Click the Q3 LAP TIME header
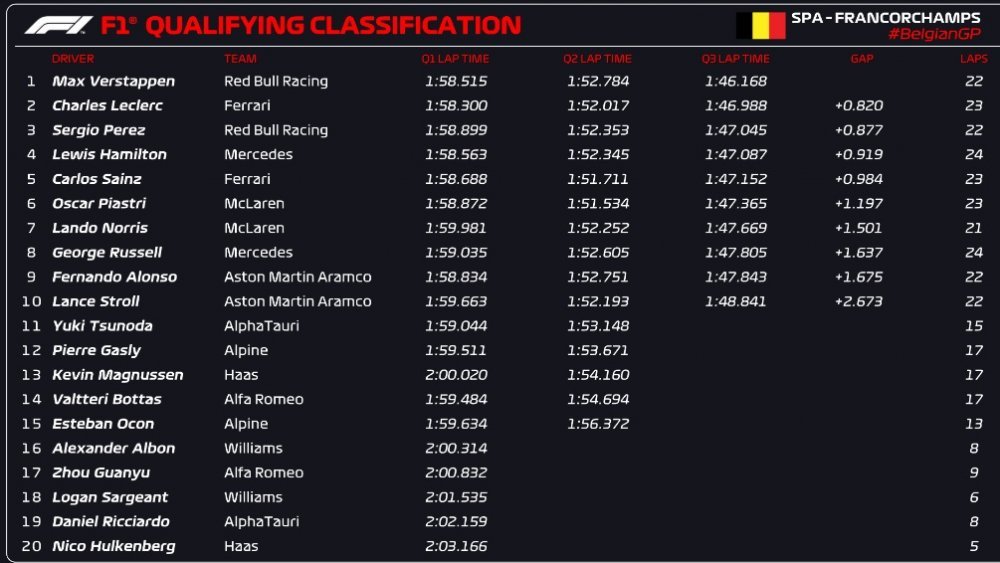1000x563 pixels. tap(735, 59)
